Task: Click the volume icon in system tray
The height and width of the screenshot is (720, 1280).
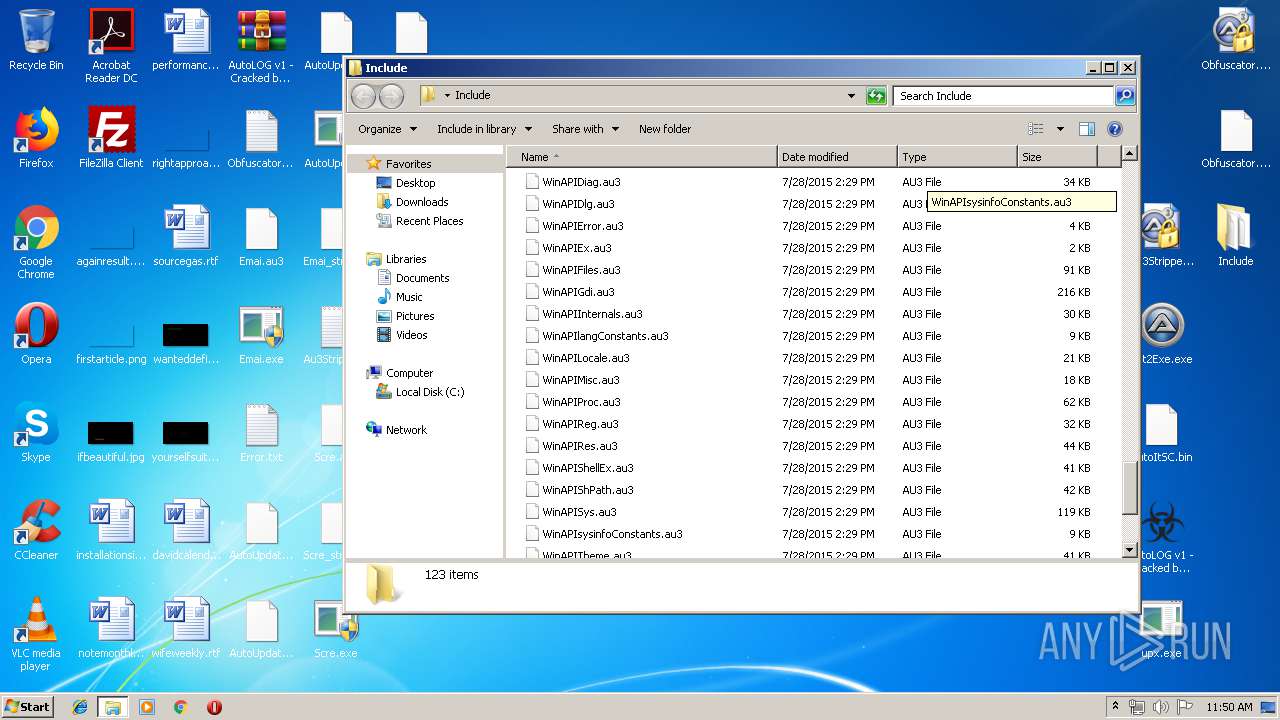Action: click(x=1161, y=707)
